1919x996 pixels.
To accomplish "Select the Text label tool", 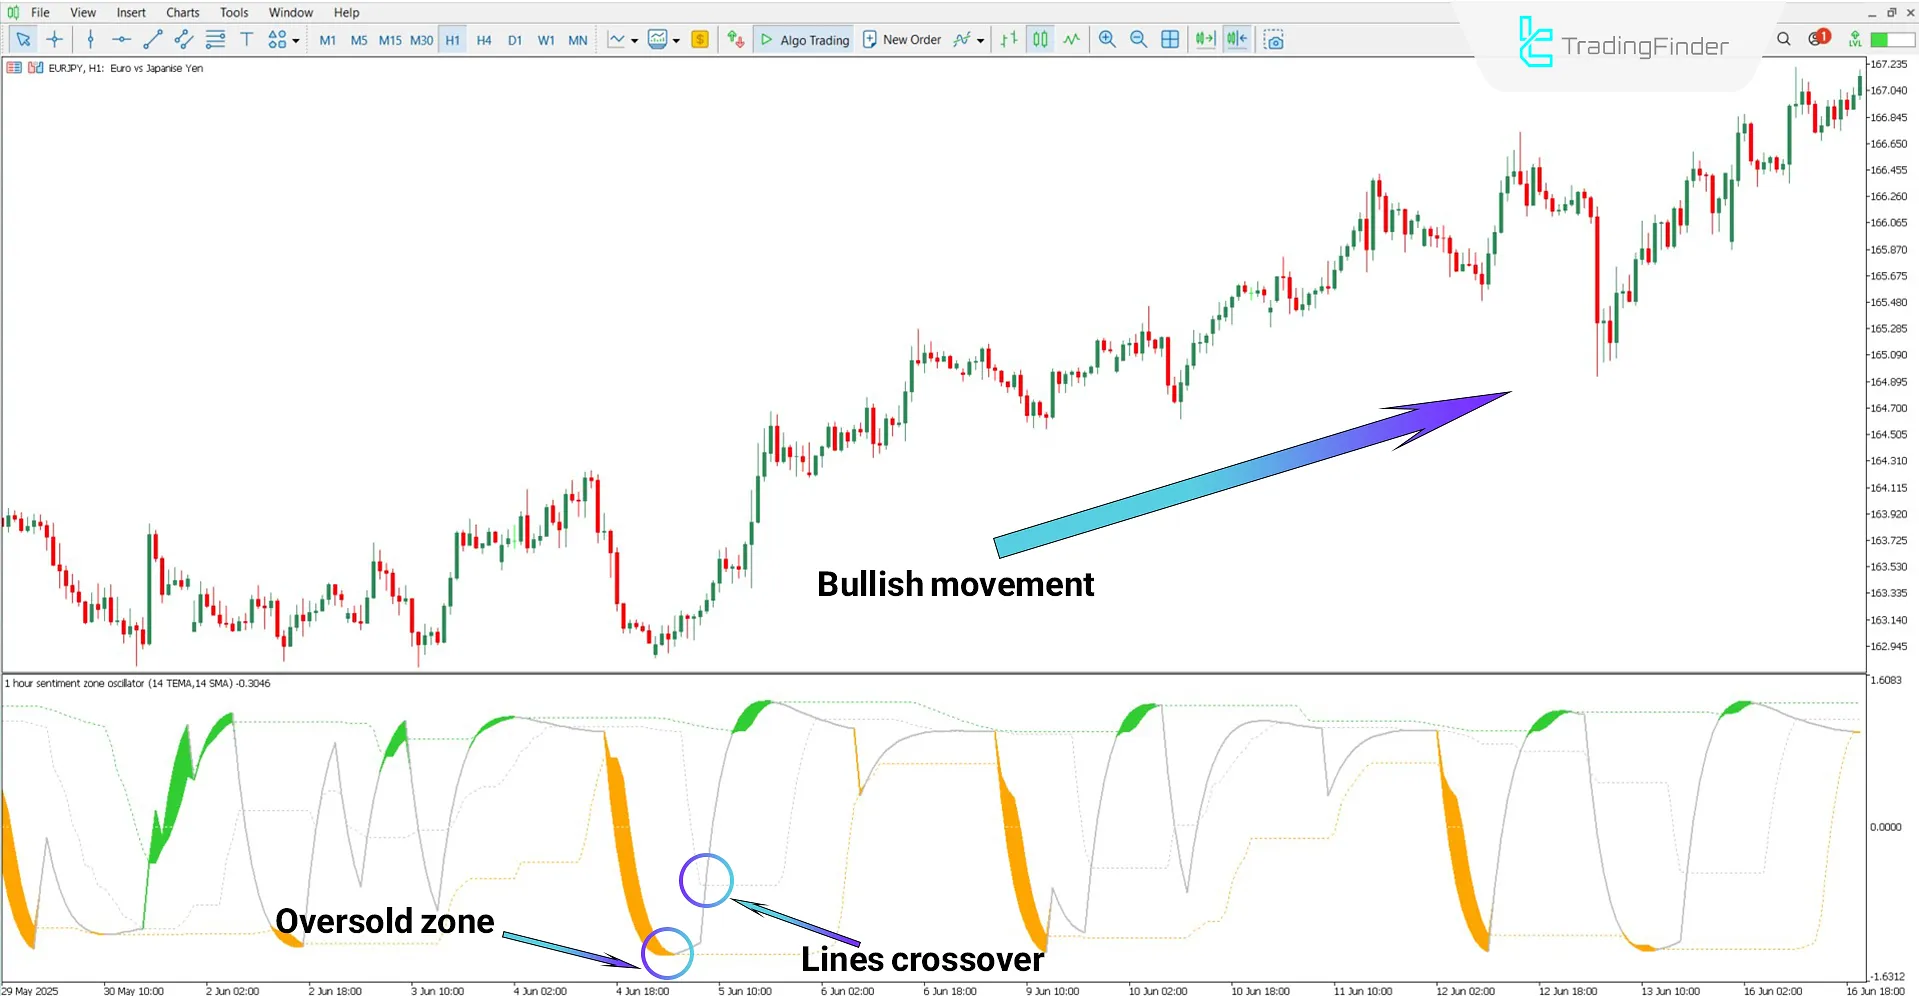I will [x=246, y=39].
